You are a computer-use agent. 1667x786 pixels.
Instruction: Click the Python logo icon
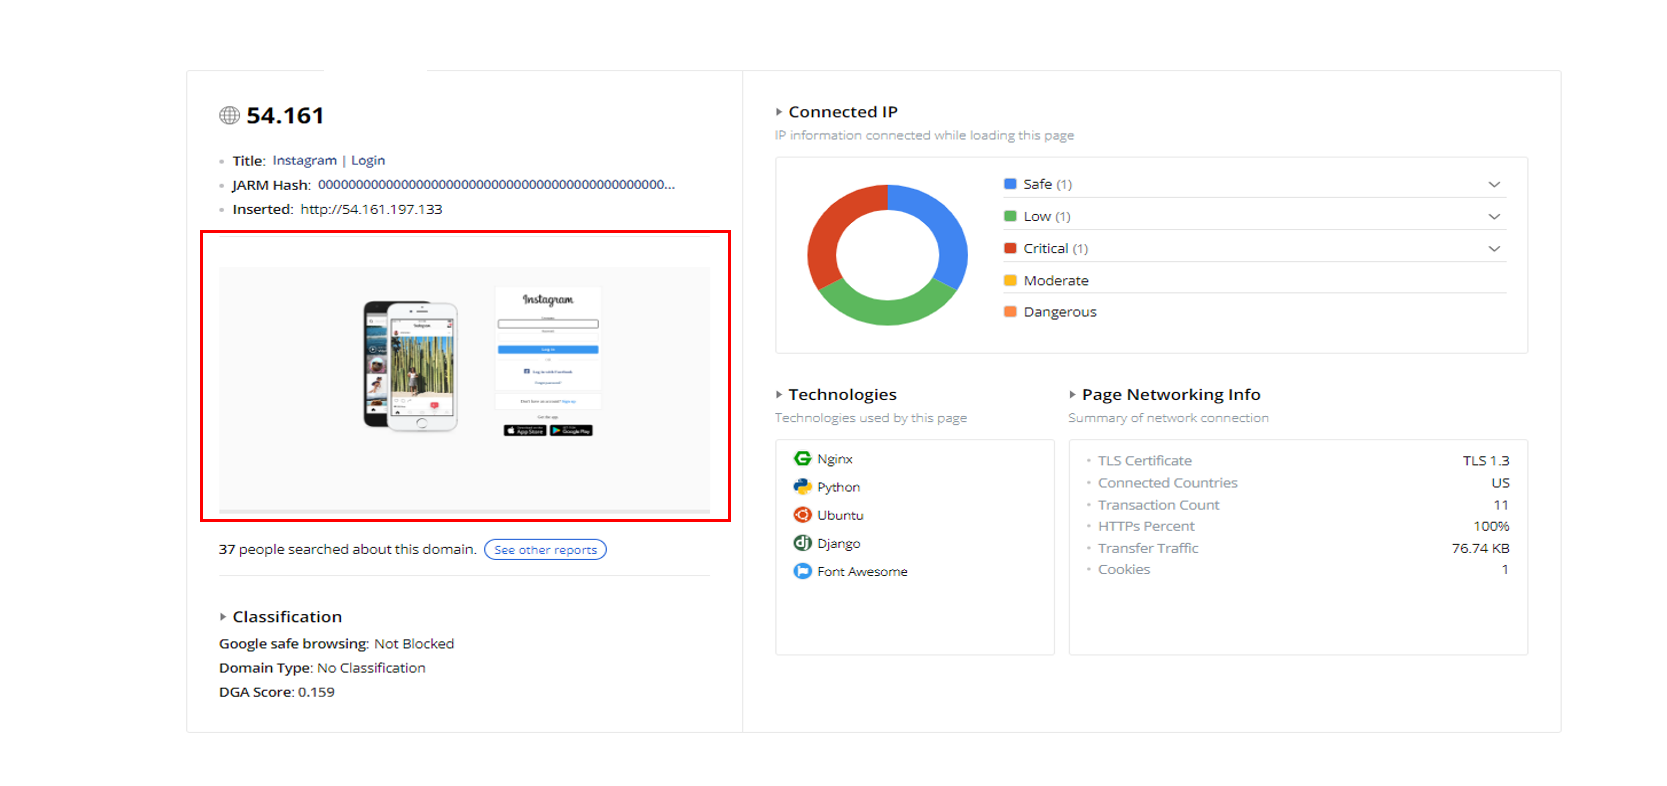802,486
